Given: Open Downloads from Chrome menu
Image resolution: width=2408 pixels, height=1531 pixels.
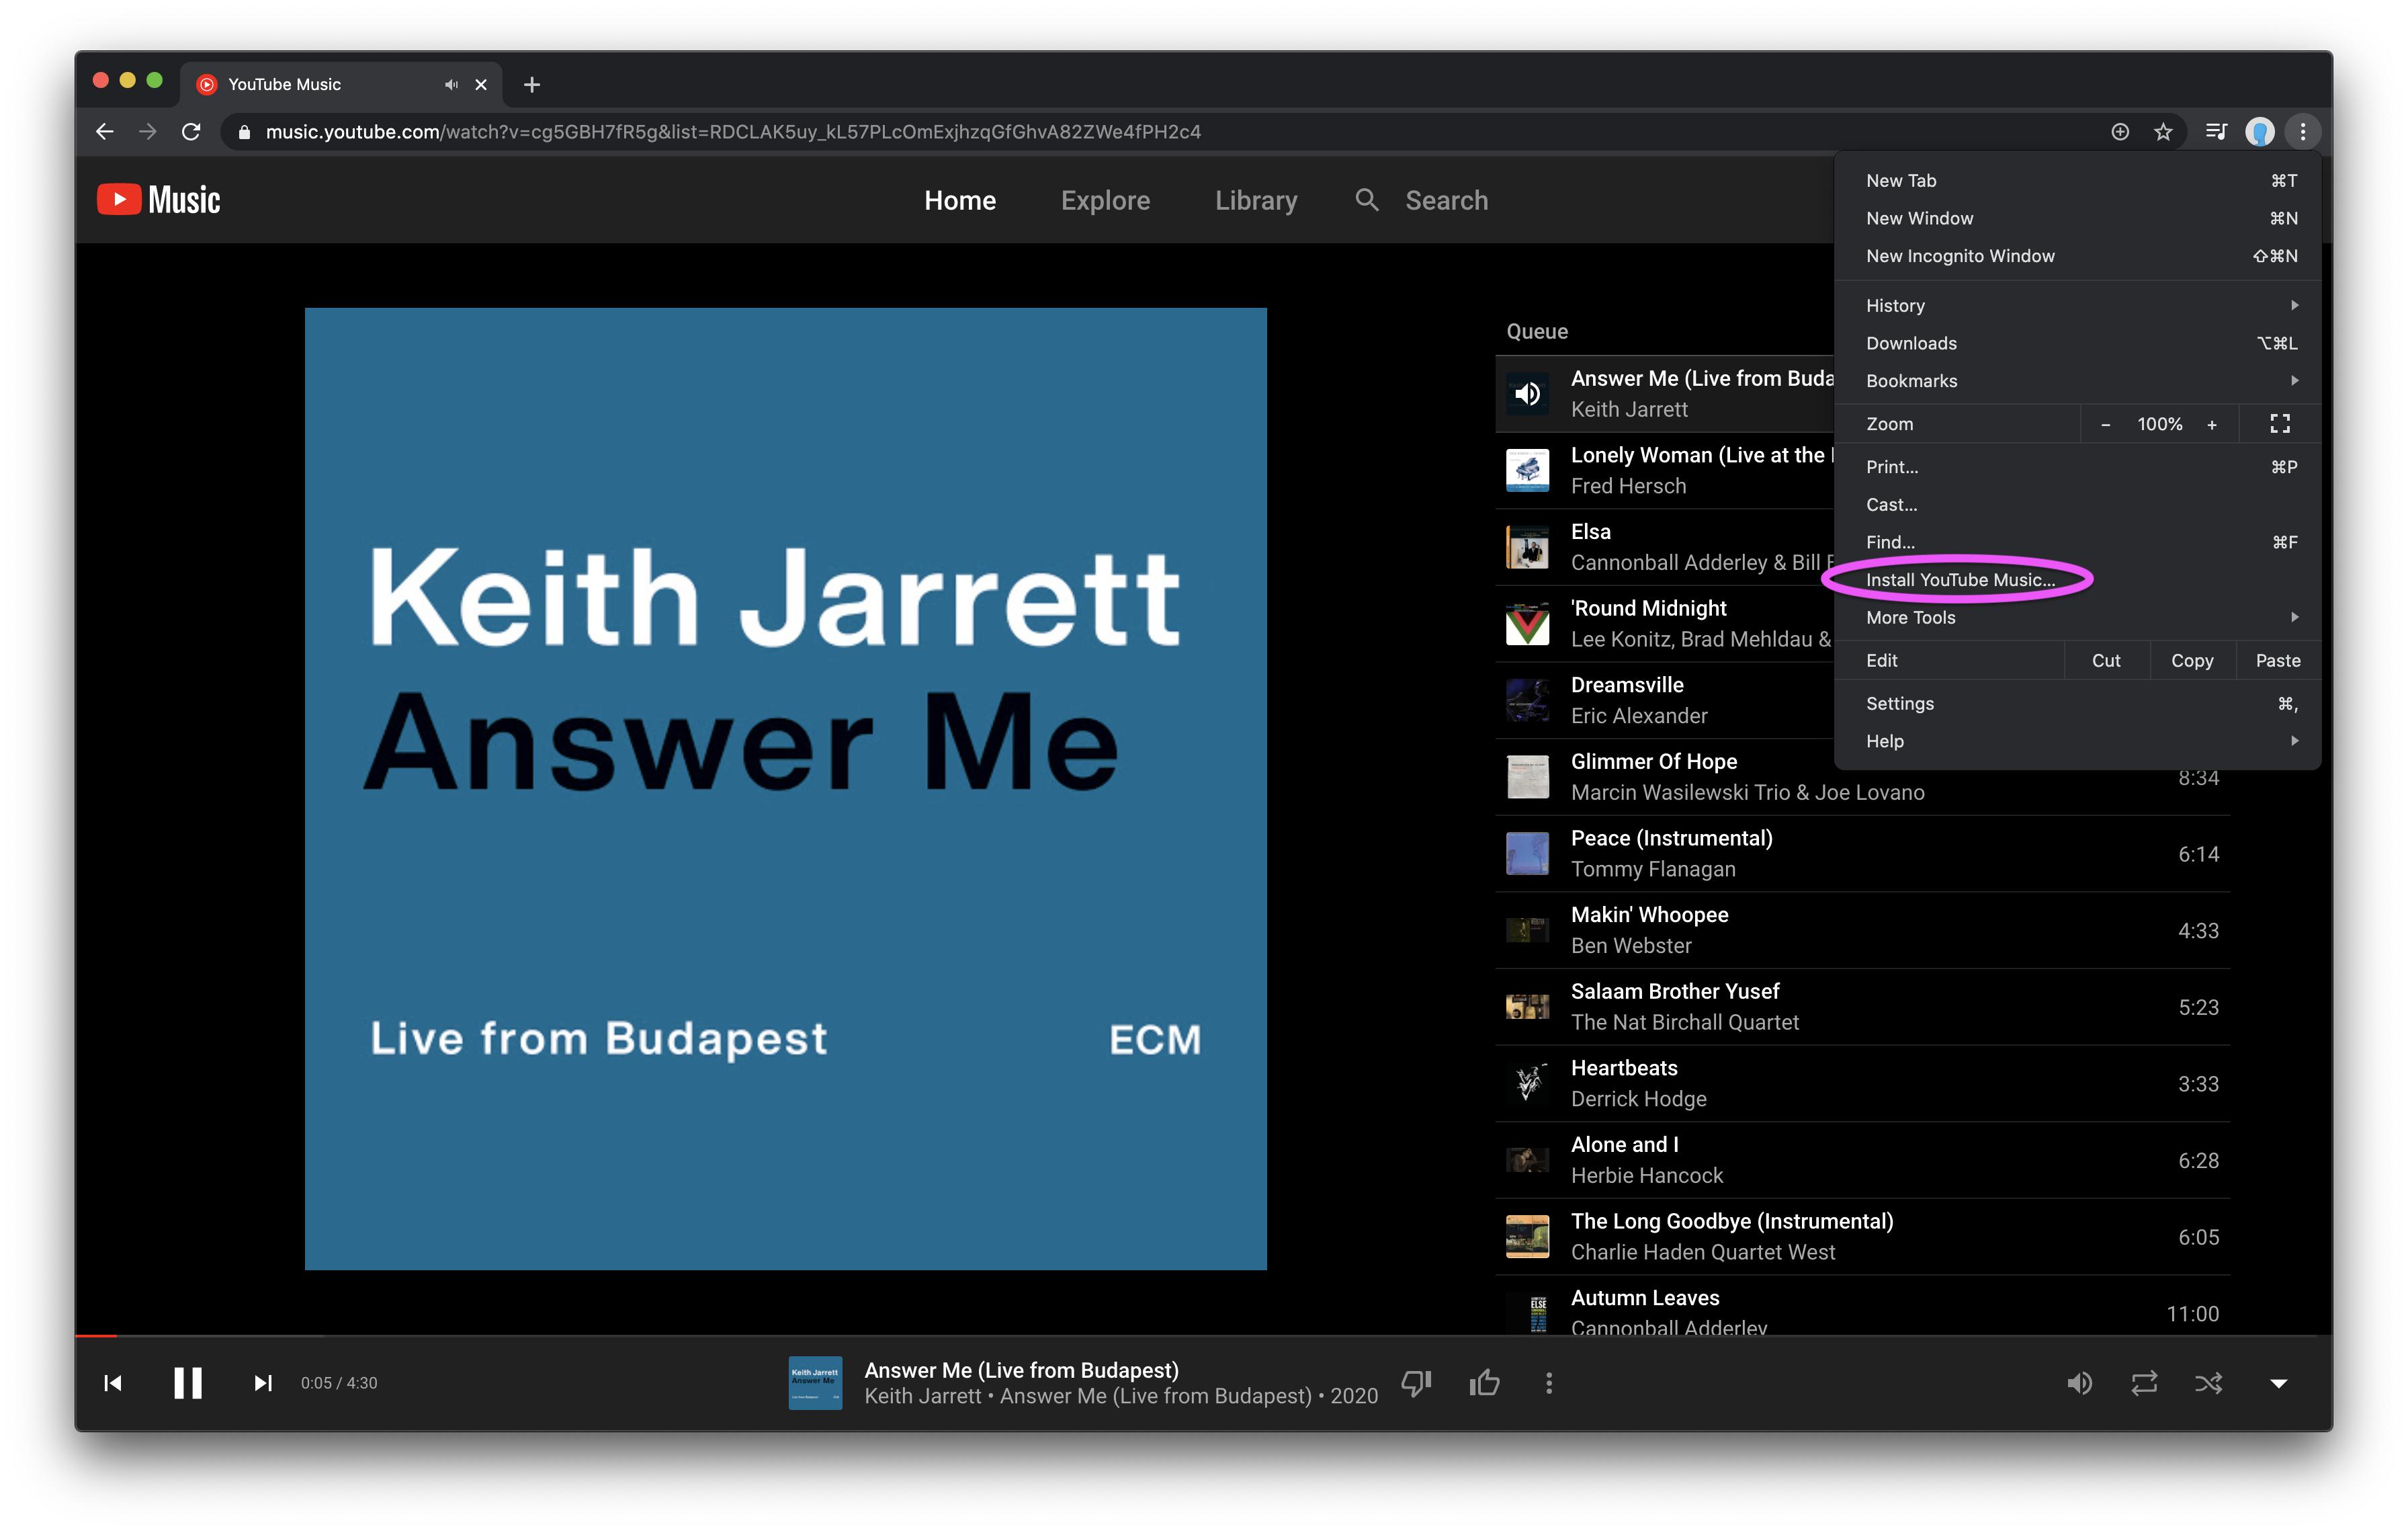Looking at the screenshot, I should [x=2078, y=344].
